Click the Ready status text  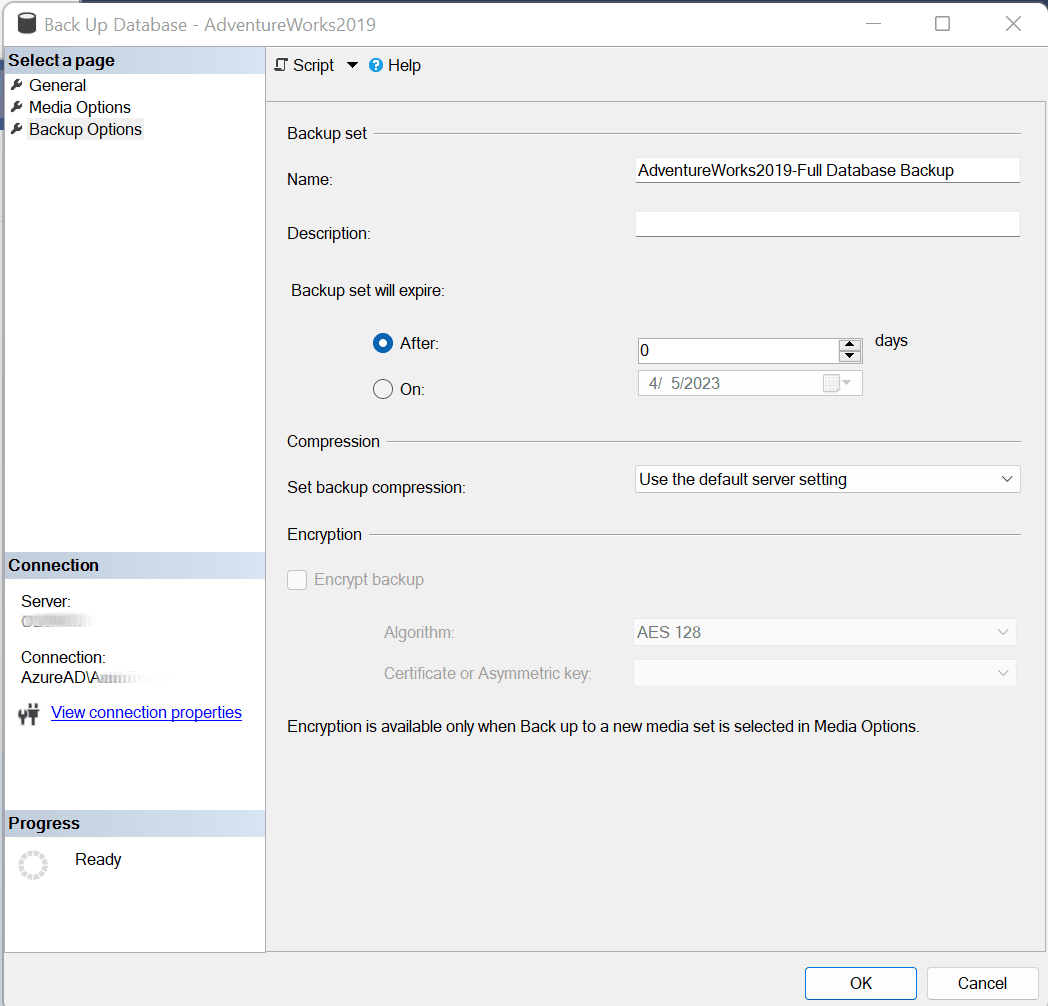point(98,860)
